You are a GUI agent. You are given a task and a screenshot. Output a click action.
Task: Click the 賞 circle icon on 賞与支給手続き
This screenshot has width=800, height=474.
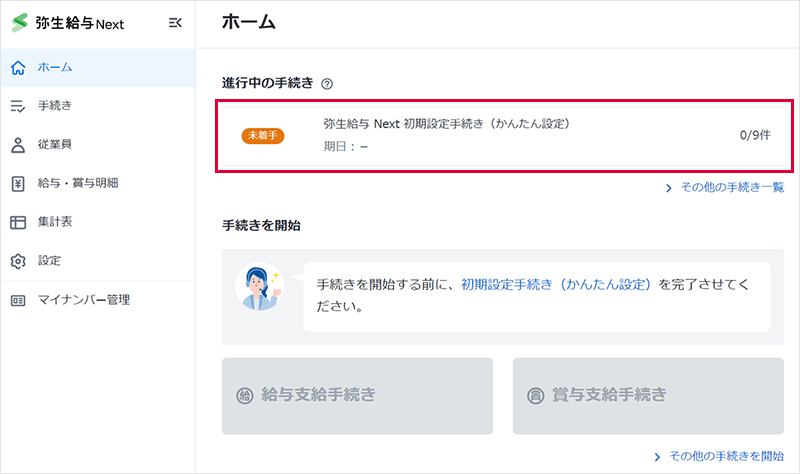pos(536,395)
